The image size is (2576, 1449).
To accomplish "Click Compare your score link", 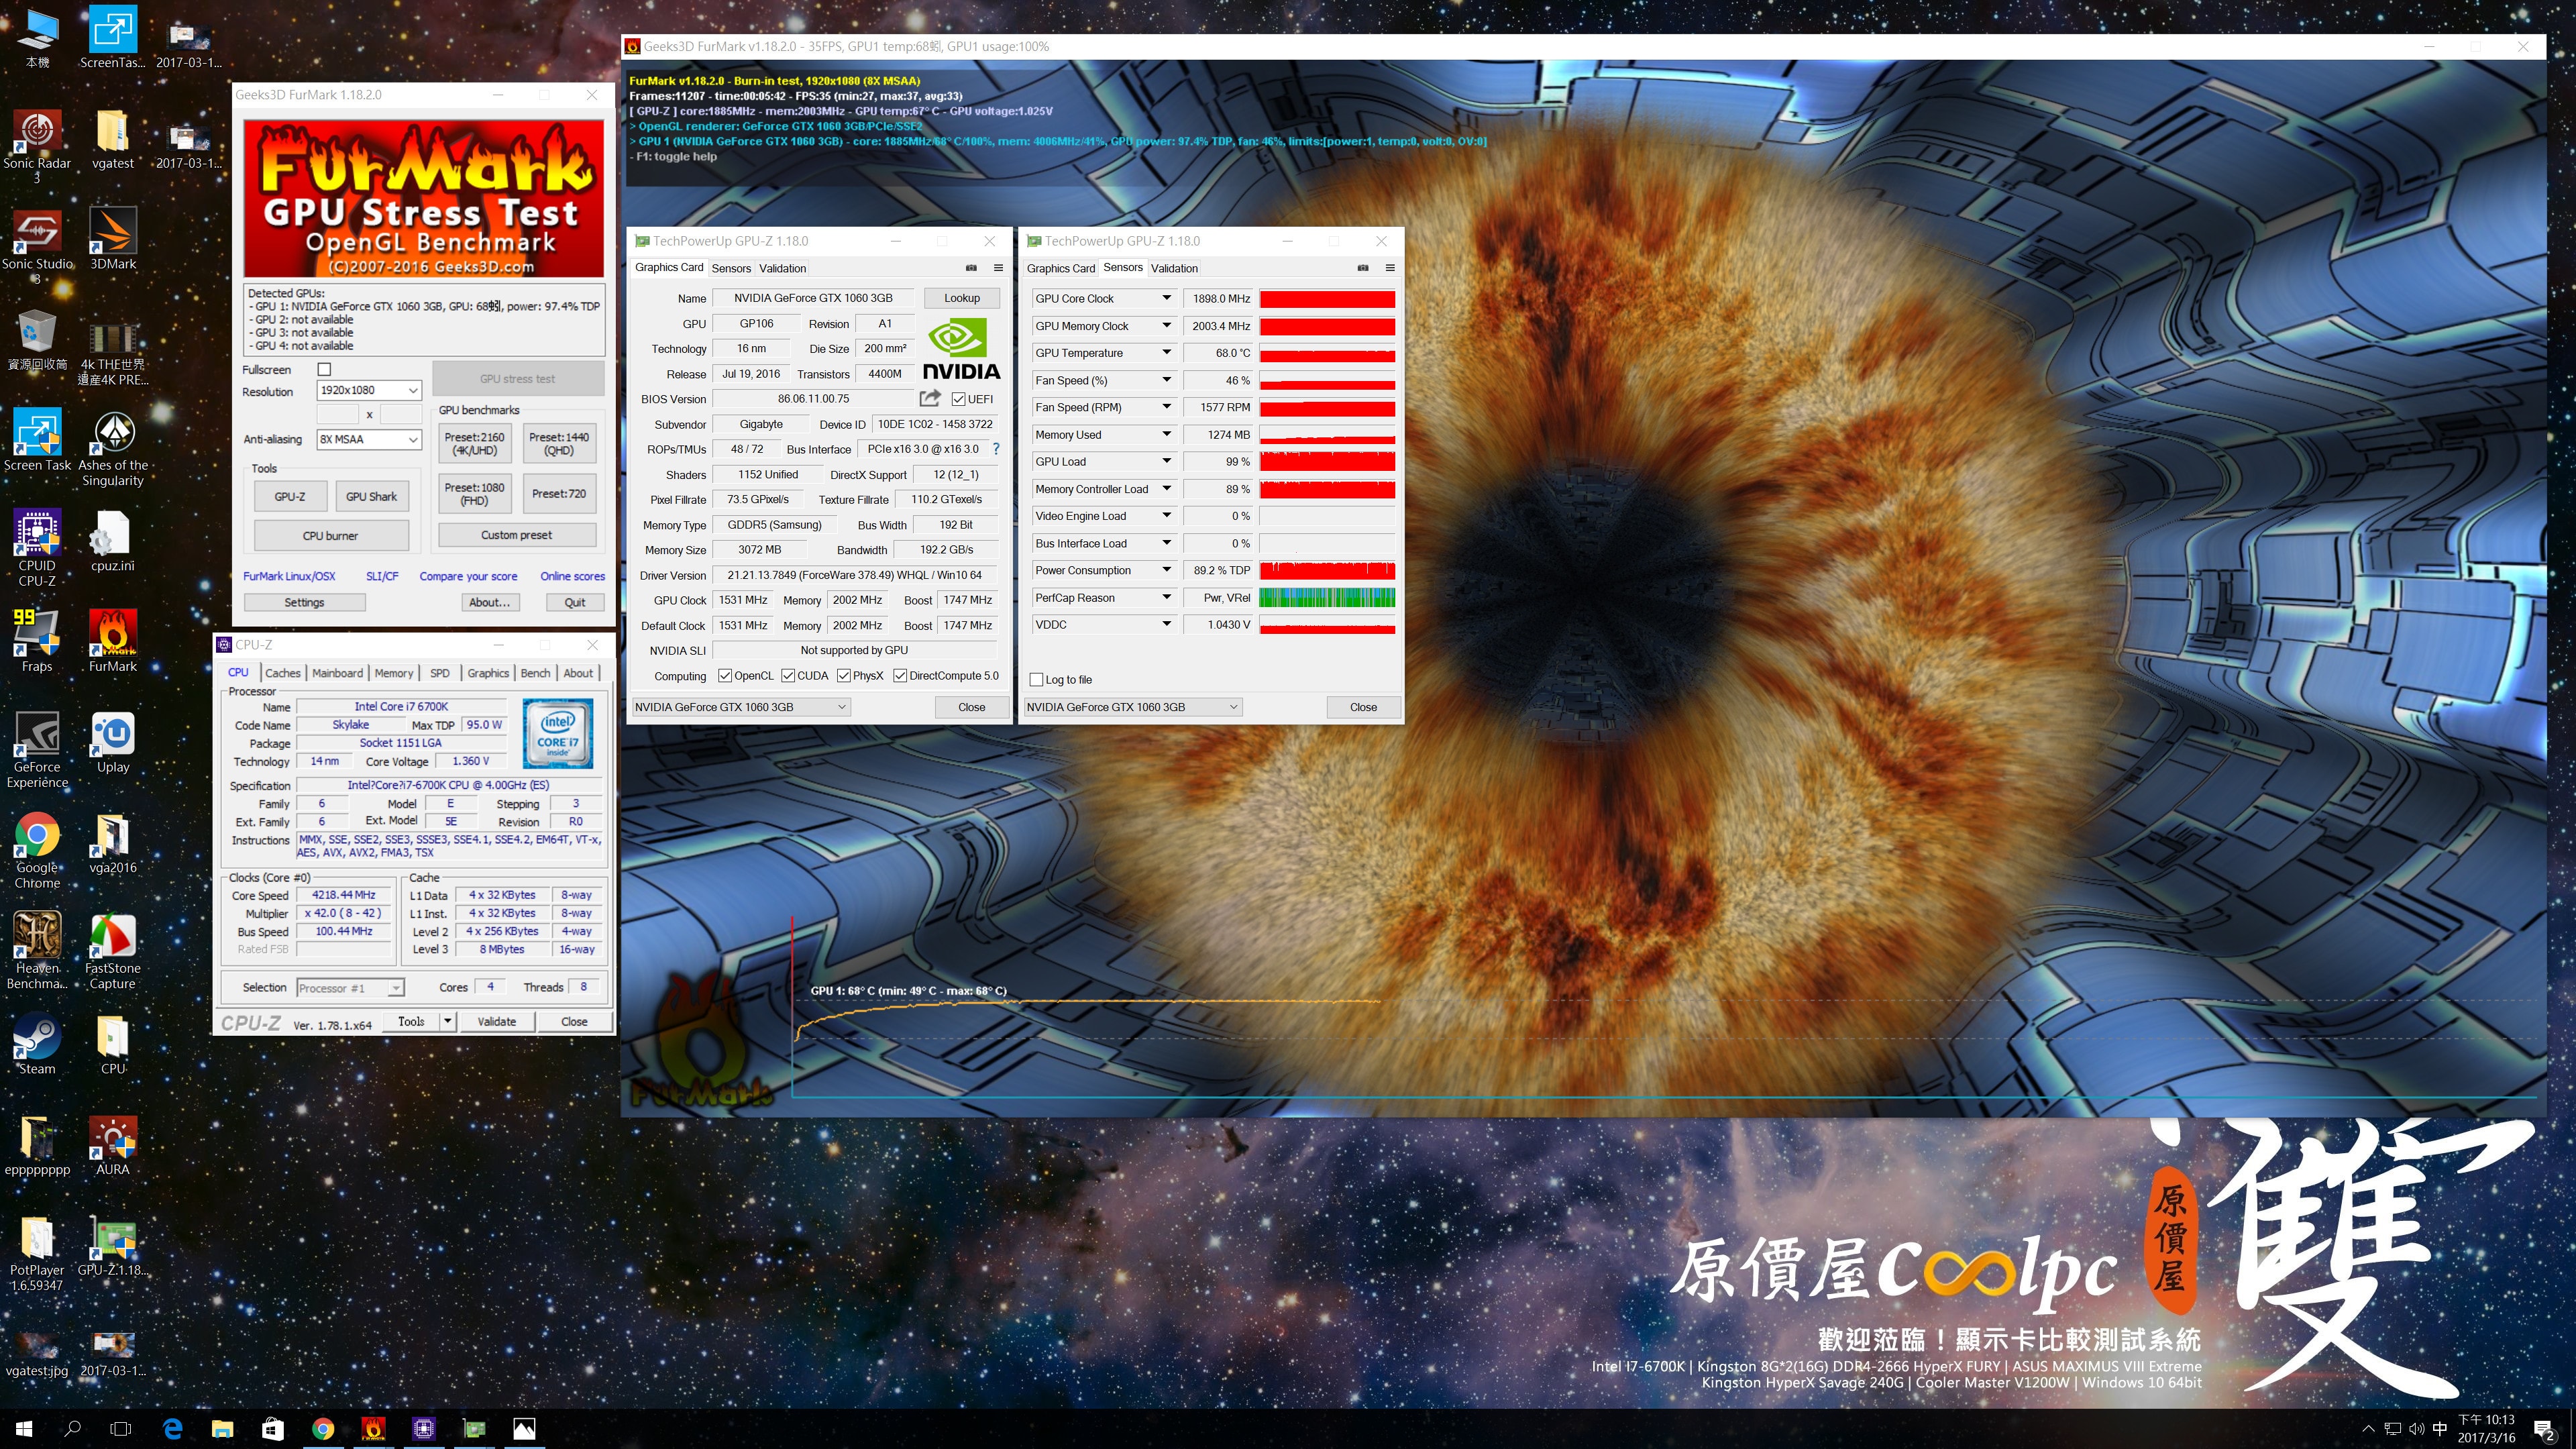I will (x=468, y=576).
